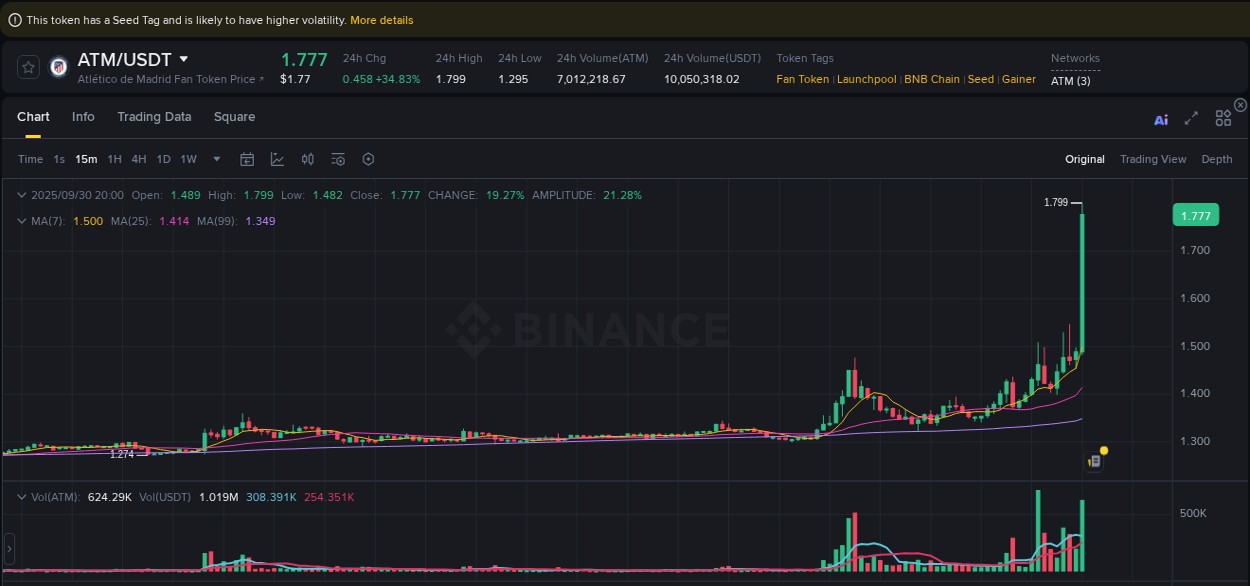
Task: Select the line chart drawing icon
Action: pos(275,159)
